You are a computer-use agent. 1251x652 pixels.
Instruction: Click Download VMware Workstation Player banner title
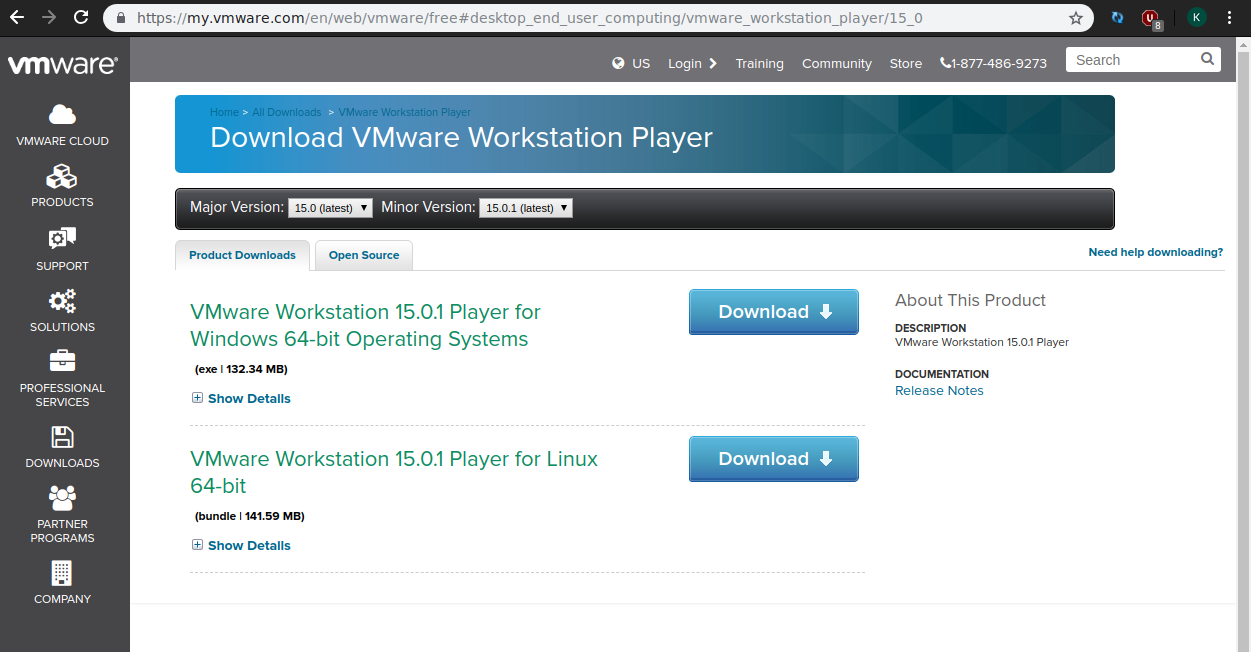[x=461, y=137]
